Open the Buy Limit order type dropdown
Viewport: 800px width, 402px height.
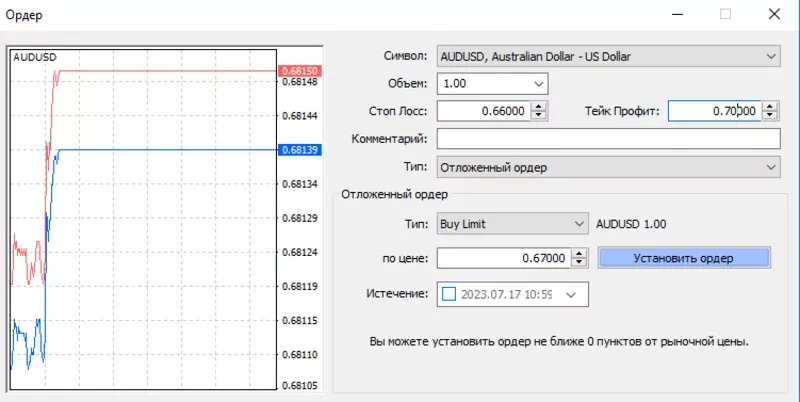pos(512,224)
